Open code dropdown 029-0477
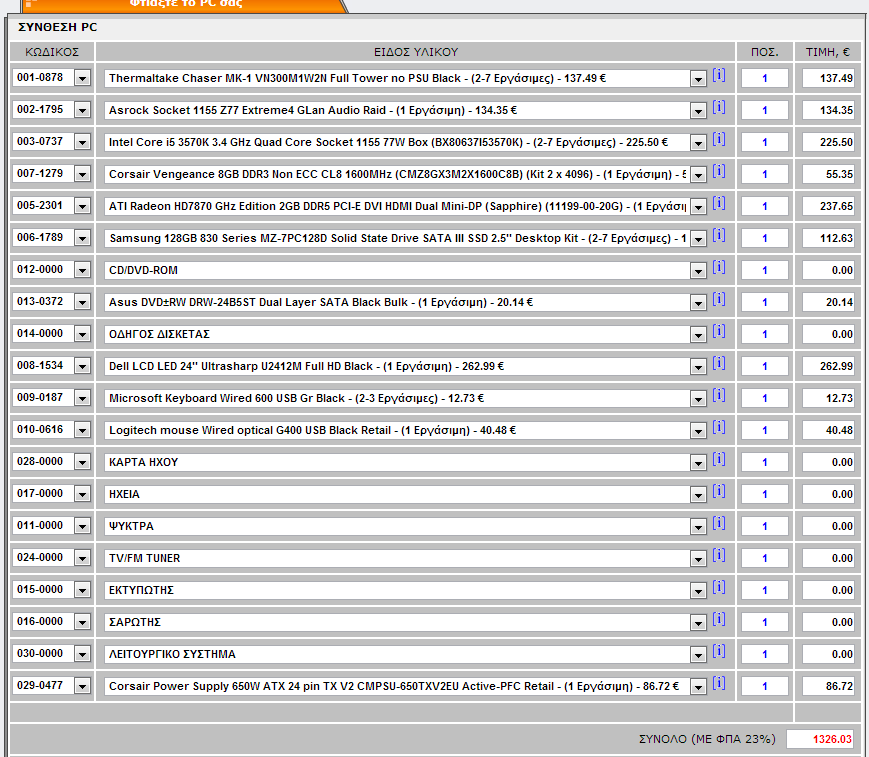 82,686
